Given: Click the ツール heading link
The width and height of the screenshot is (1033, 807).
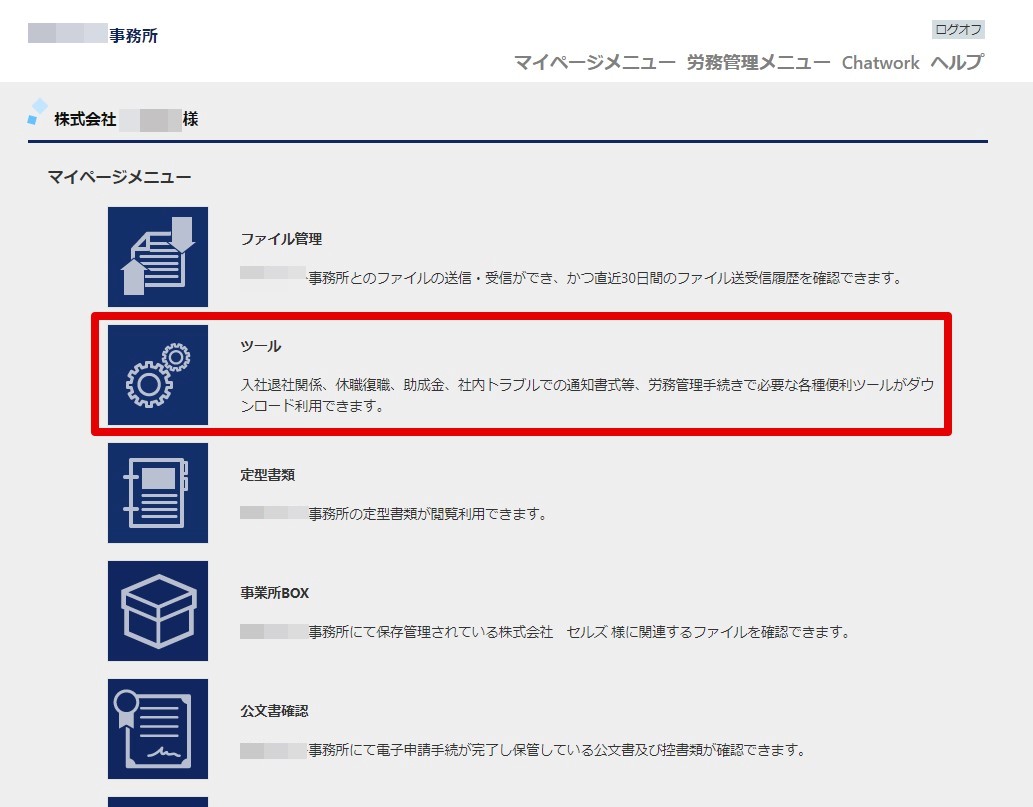Looking at the screenshot, I should tap(261, 346).
